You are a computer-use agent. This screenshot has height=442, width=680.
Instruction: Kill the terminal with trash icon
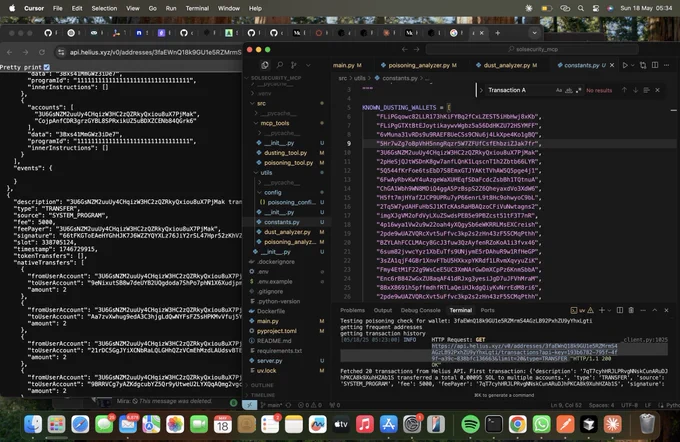tap(631, 310)
